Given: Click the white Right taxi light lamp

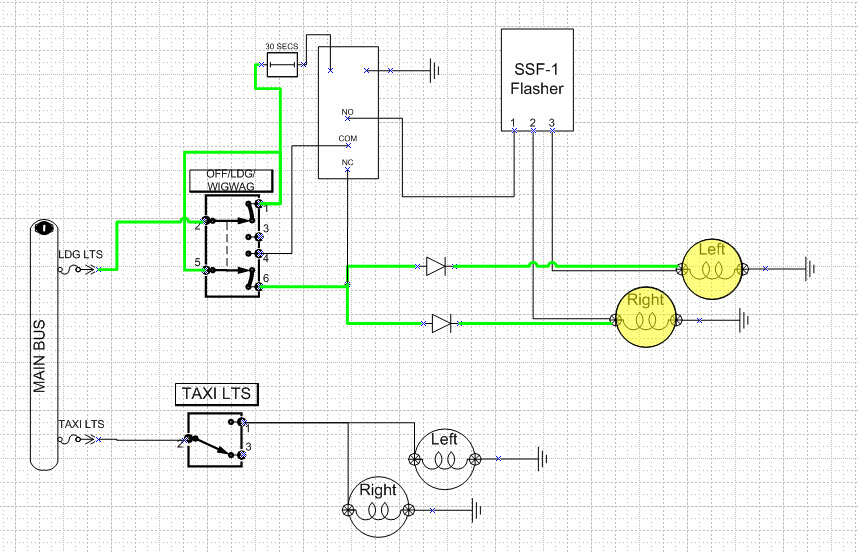Looking at the screenshot, I should (378, 510).
